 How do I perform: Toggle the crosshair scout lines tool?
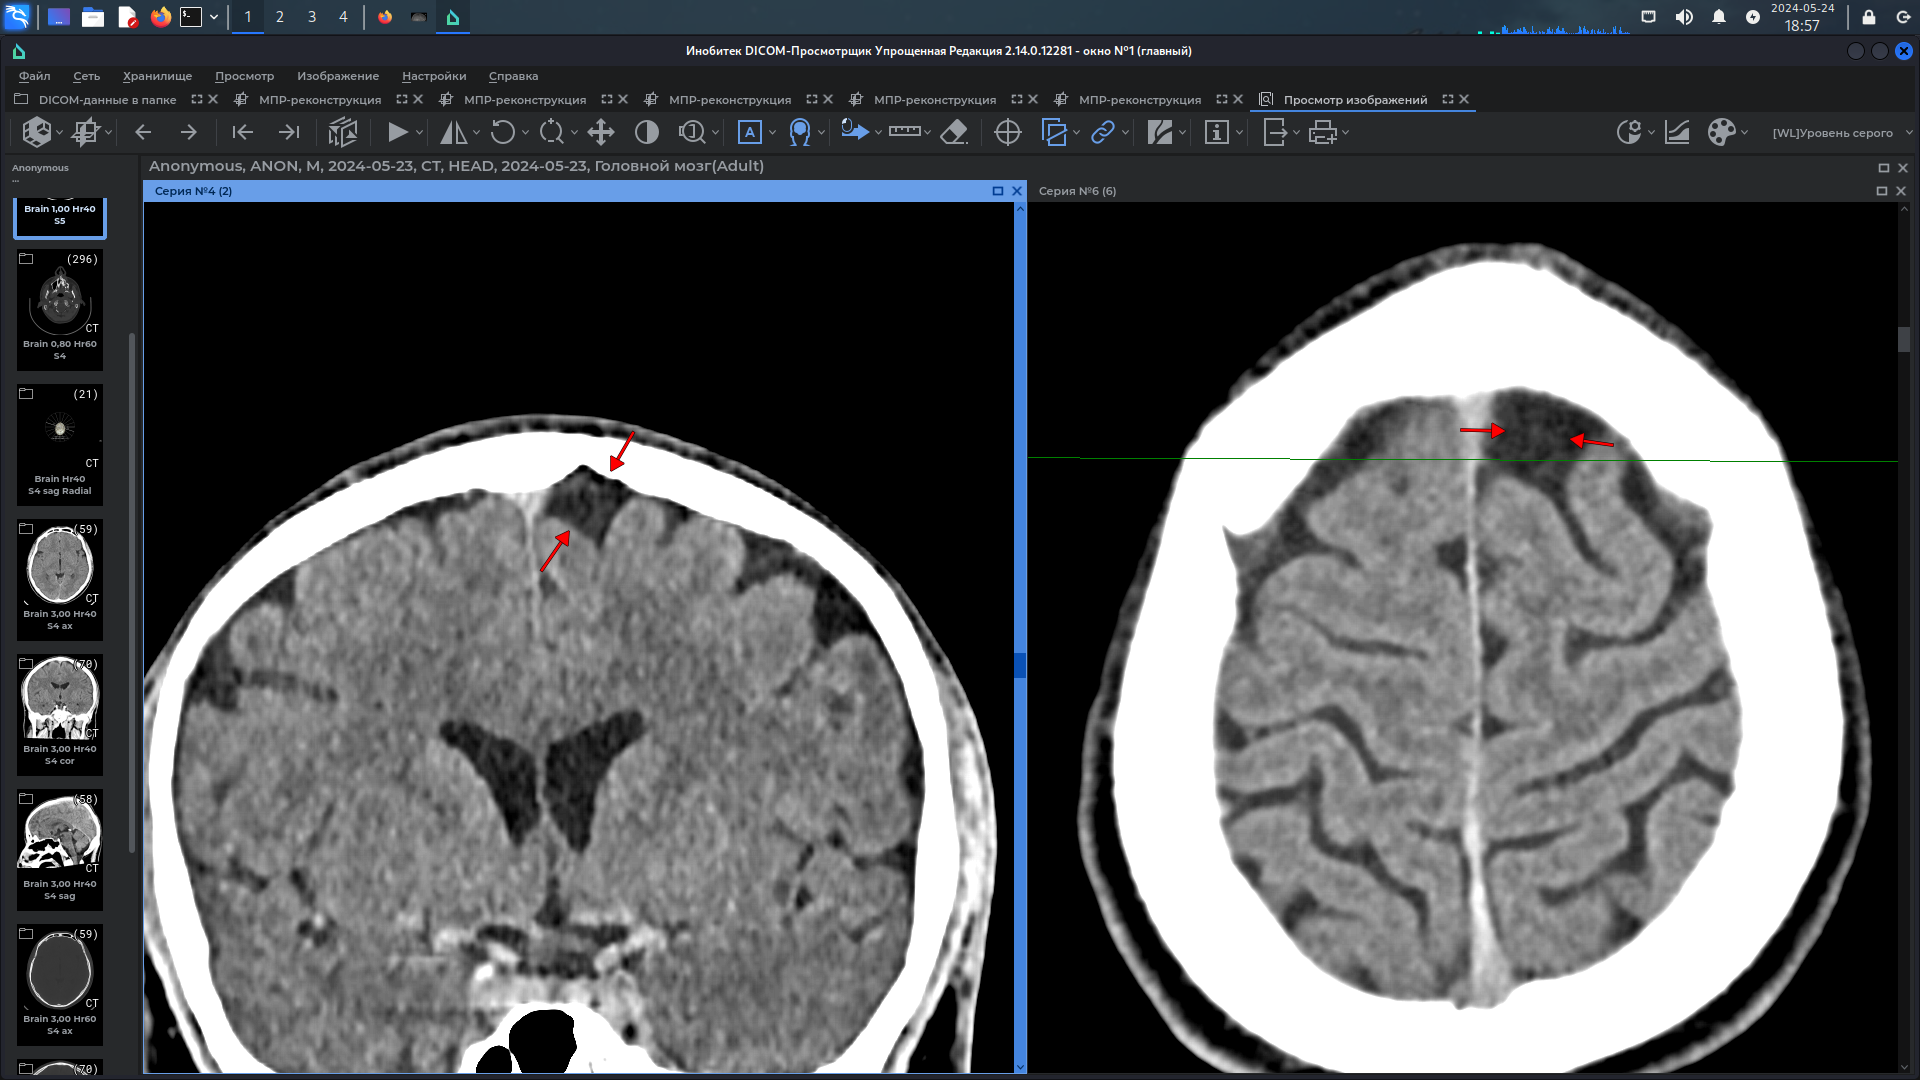click(x=1008, y=132)
